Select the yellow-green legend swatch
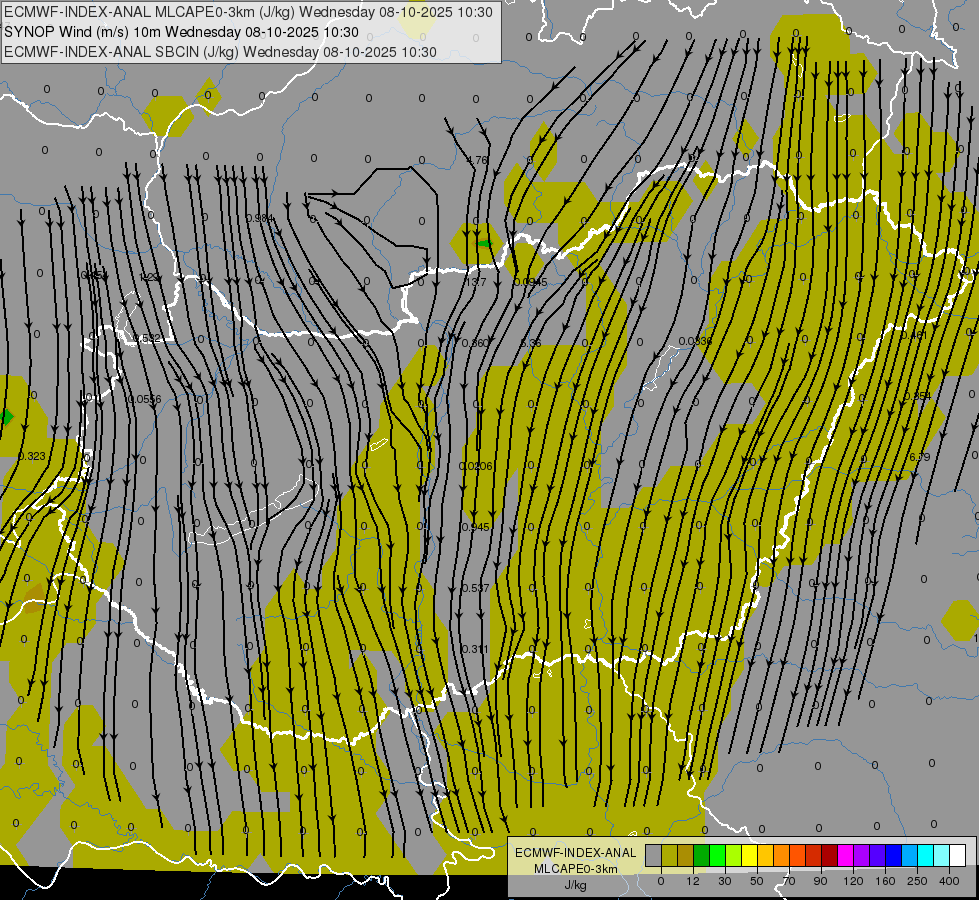The image size is (979, 900). click(x=734, y=856)
